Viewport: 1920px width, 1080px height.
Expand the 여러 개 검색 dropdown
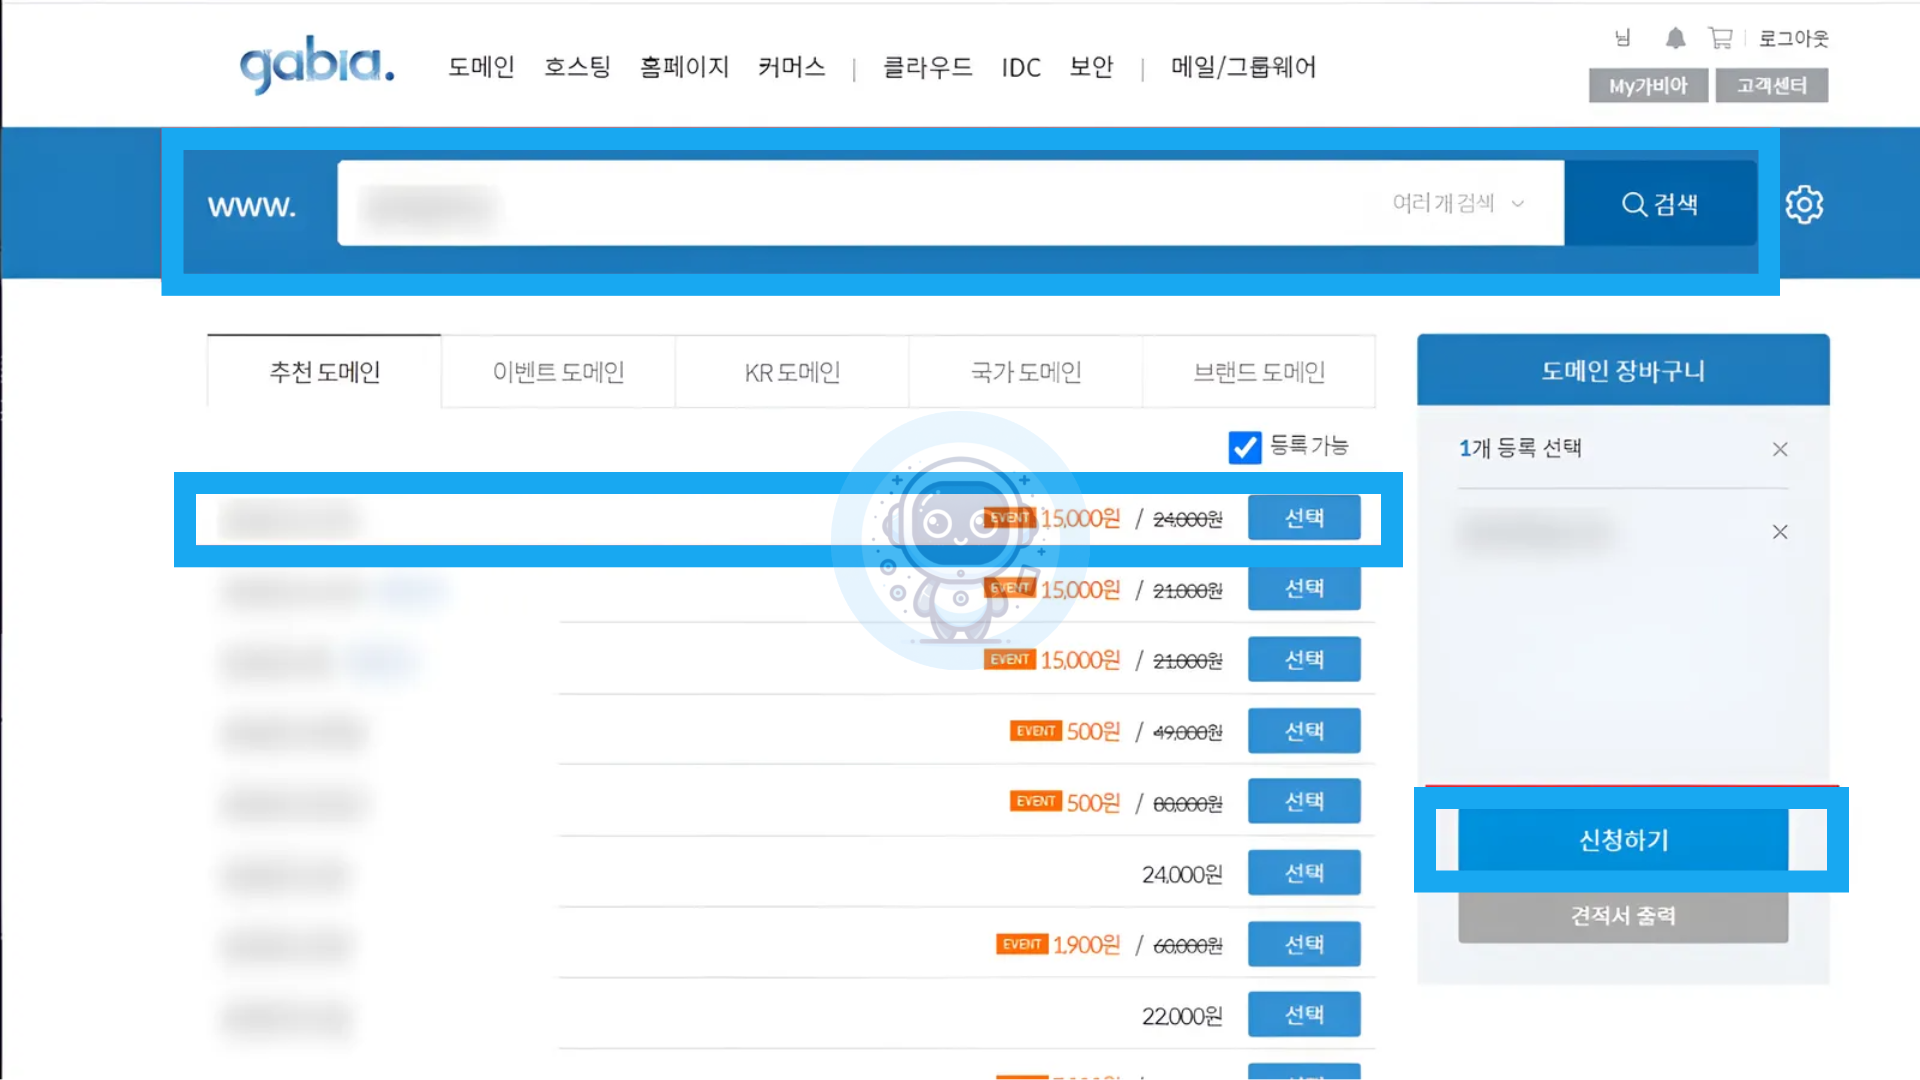click(1458, 203)
